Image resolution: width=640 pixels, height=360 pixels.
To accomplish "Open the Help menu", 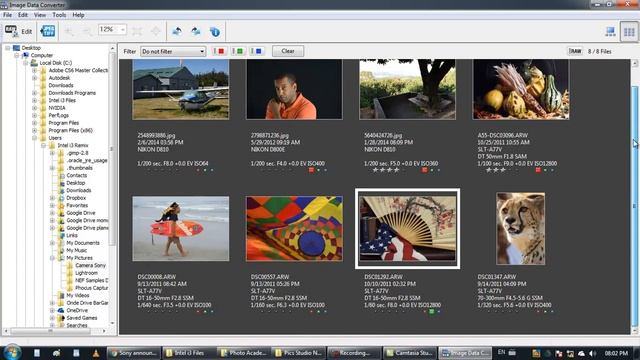I will pos(78,15).
